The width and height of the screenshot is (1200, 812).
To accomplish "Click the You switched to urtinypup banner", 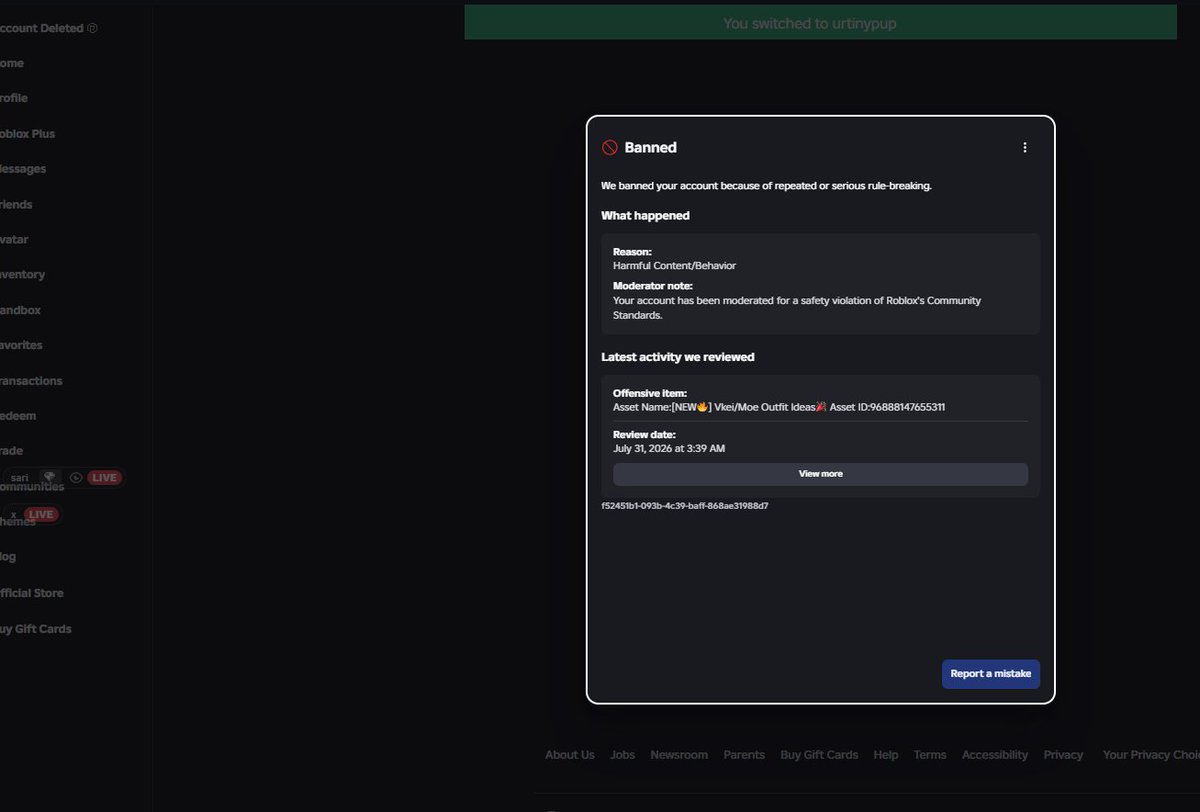I will click(x=820, y=23).
